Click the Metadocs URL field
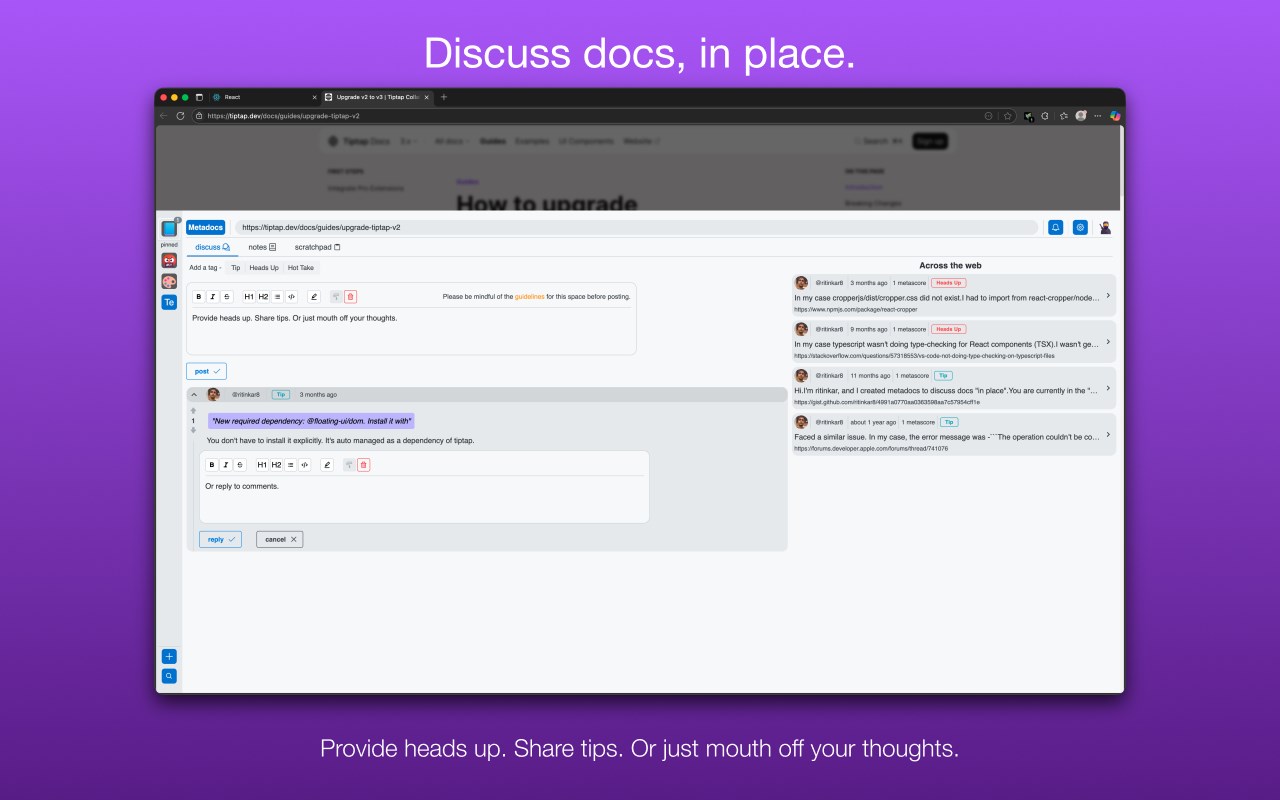The image size is (1280, 800). (636, 228)
